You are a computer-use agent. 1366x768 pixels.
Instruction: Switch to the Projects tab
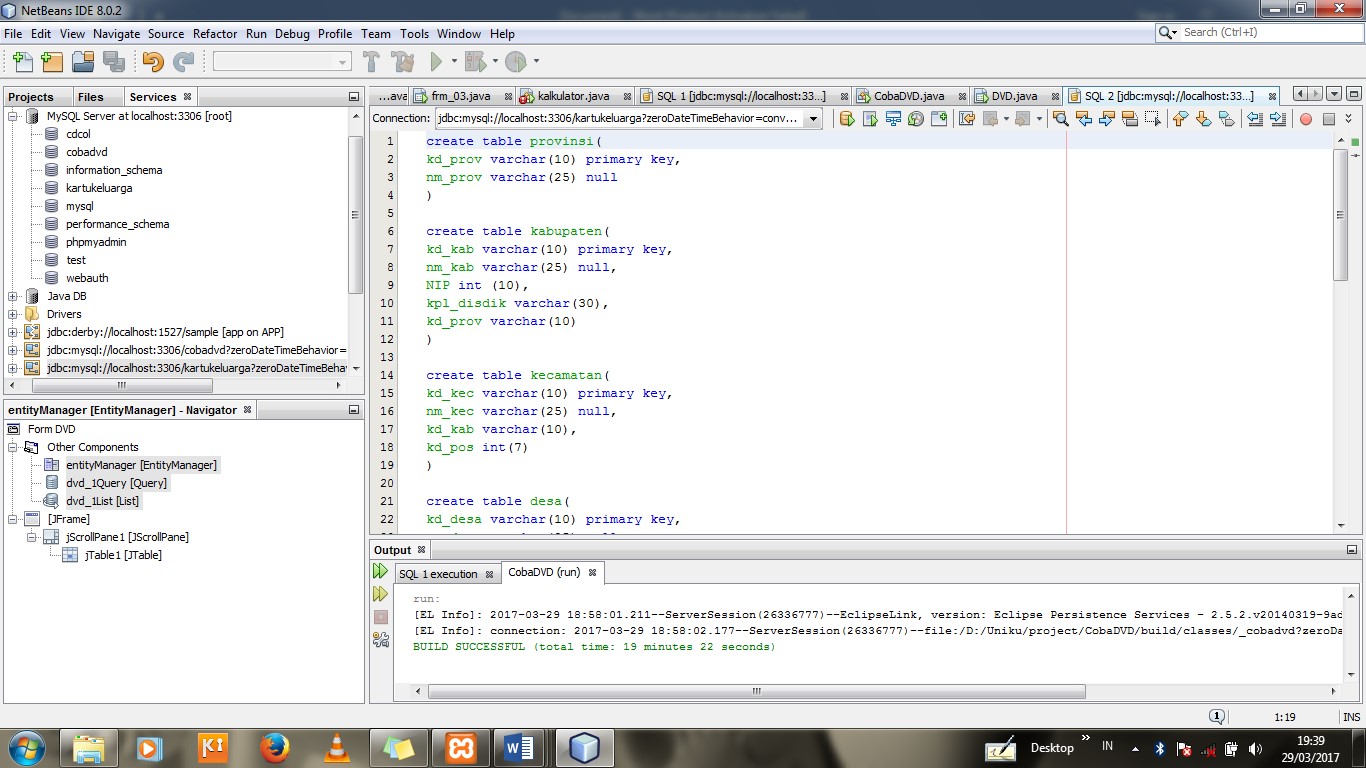tap(31, 97)
